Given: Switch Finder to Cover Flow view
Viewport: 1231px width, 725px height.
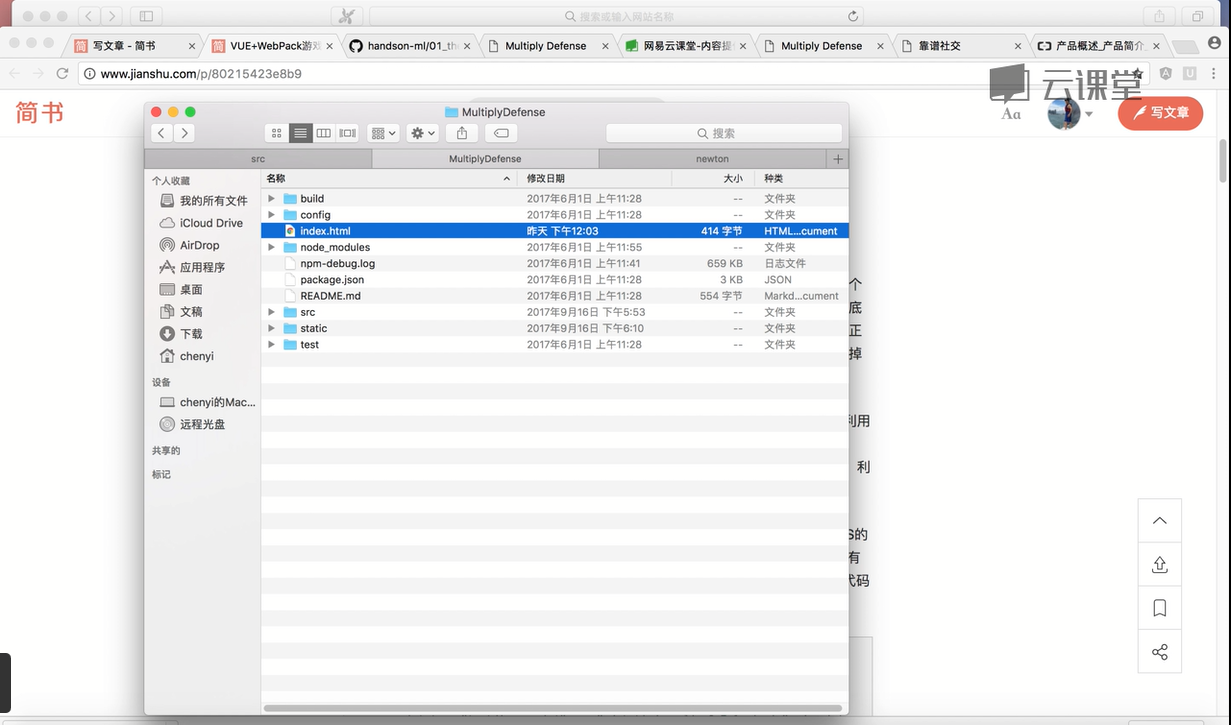Looking at the screenshot, I should [x=347, y=133].
